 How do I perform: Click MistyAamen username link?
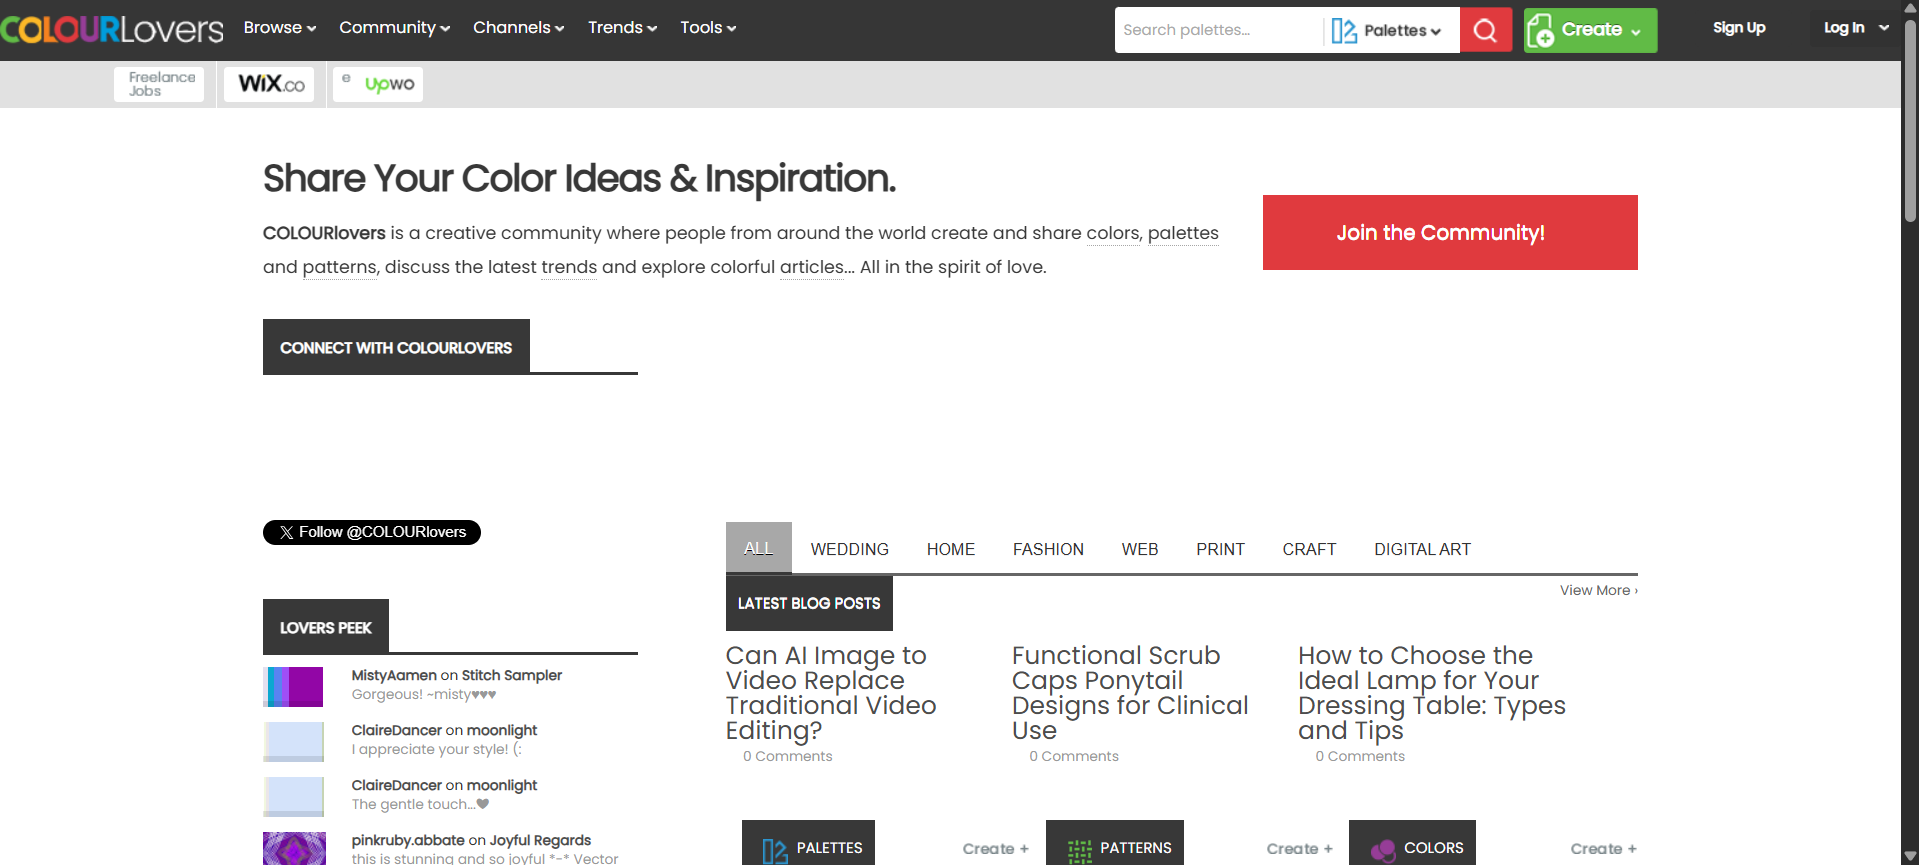pyautogui.click(x=394, y=676)
